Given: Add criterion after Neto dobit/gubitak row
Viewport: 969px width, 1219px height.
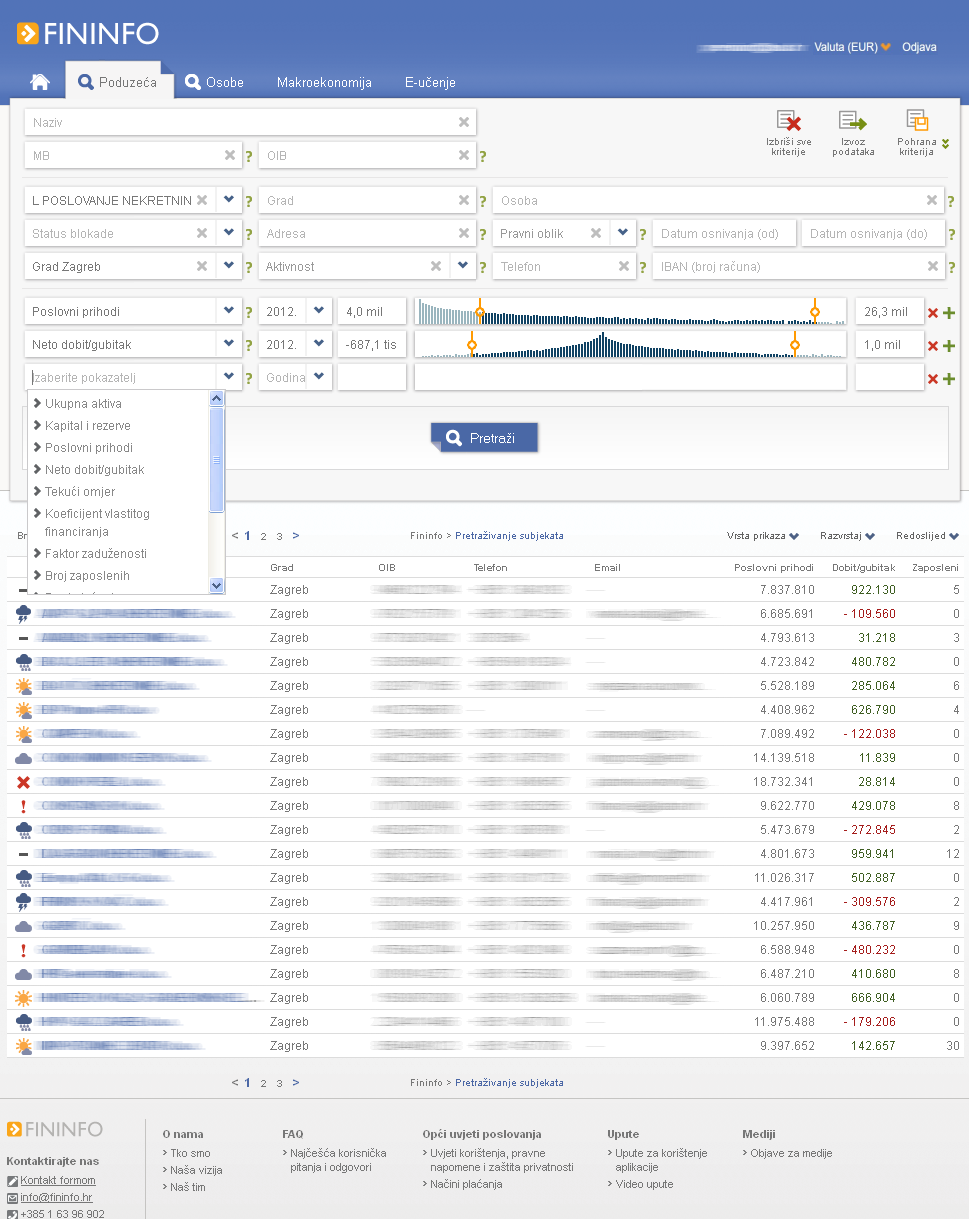Looking at the screenshot, I should click(949, 346).
